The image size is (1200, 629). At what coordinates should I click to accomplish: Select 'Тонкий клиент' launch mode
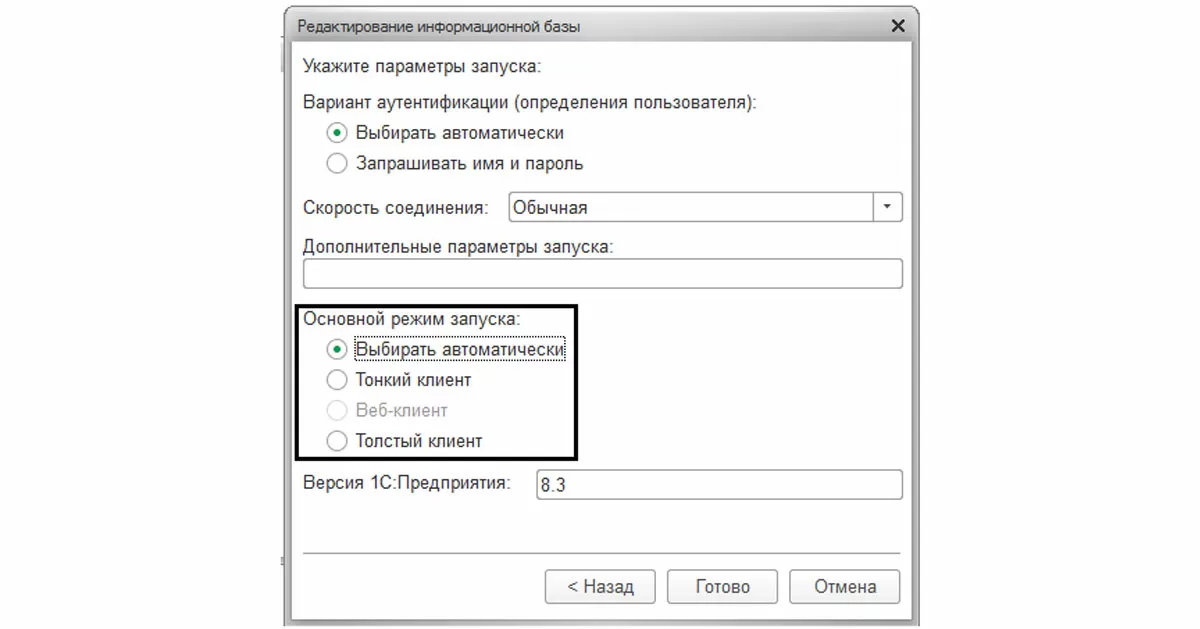coord(337,380)
